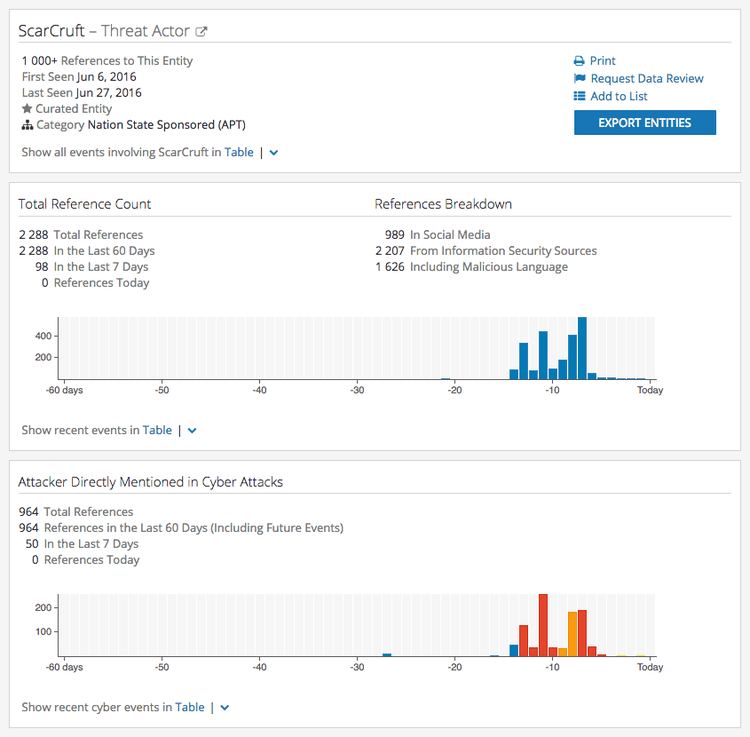The height and width of the screenshot is (737, 750).
Task: Click small blue bar near -27 days in attacks chart
Action: point(387,655)
